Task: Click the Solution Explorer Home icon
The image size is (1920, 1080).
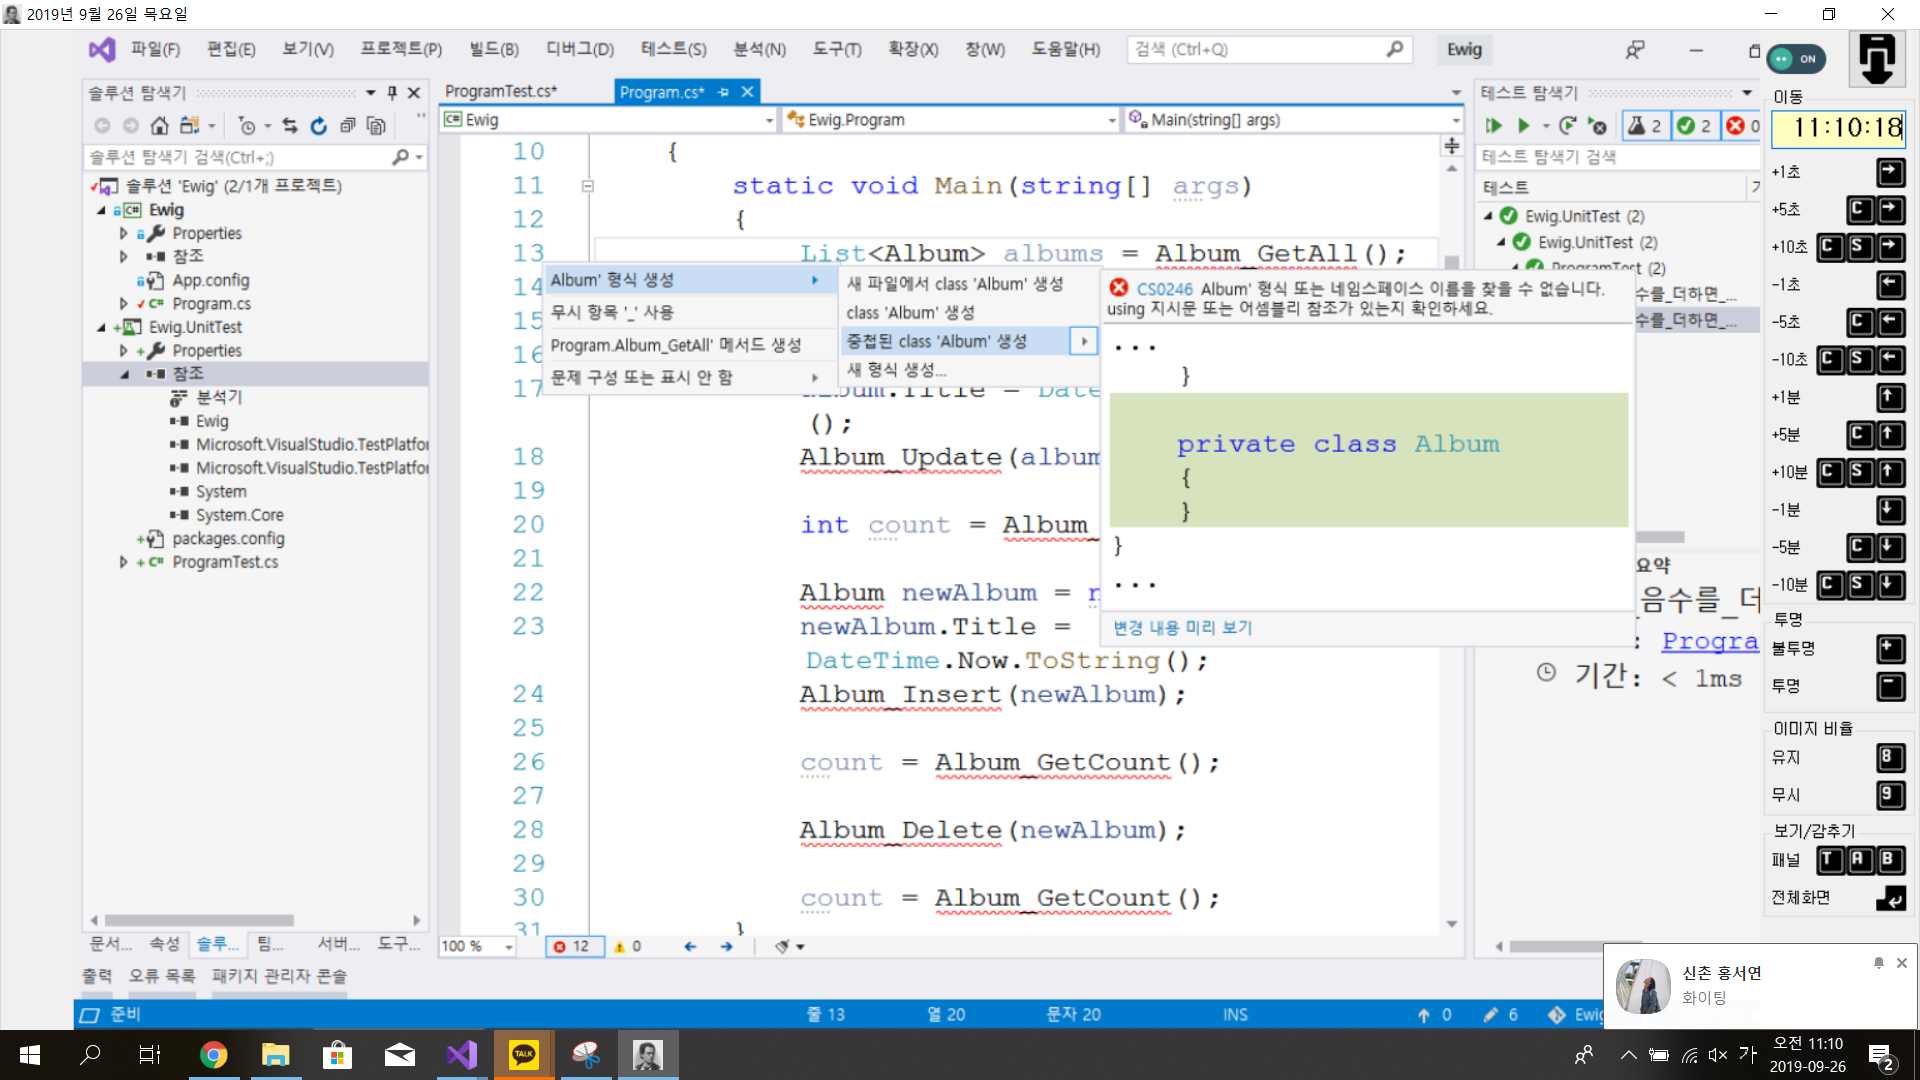Action: (x=159, y=126)
